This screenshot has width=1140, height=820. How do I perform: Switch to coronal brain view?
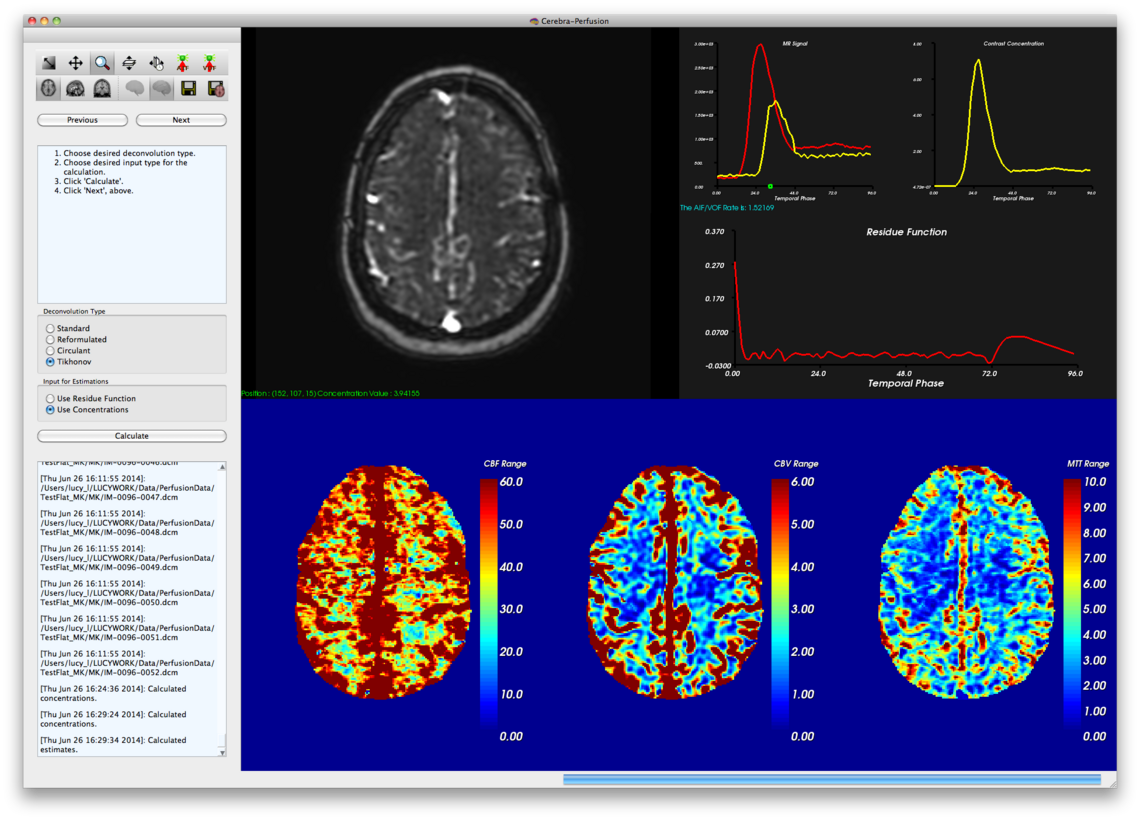point(102,89)
